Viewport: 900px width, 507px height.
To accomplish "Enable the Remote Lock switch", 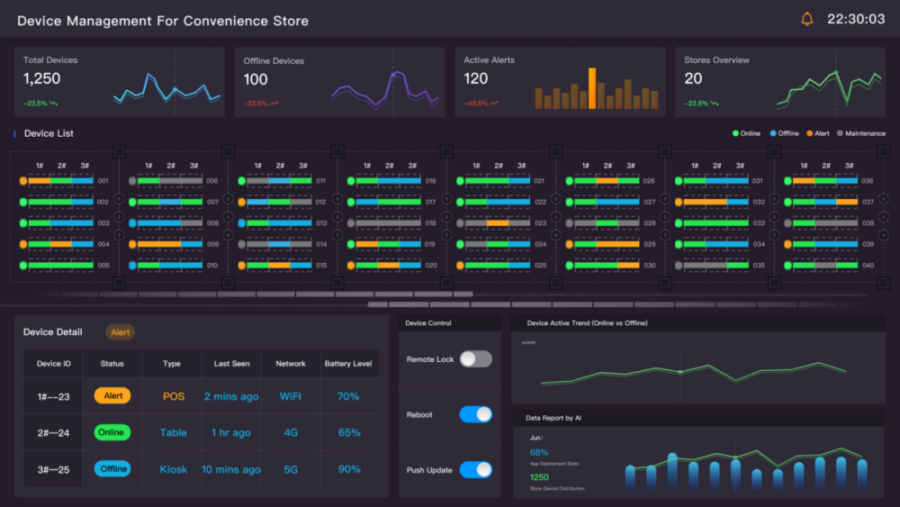I will (475, 359).
